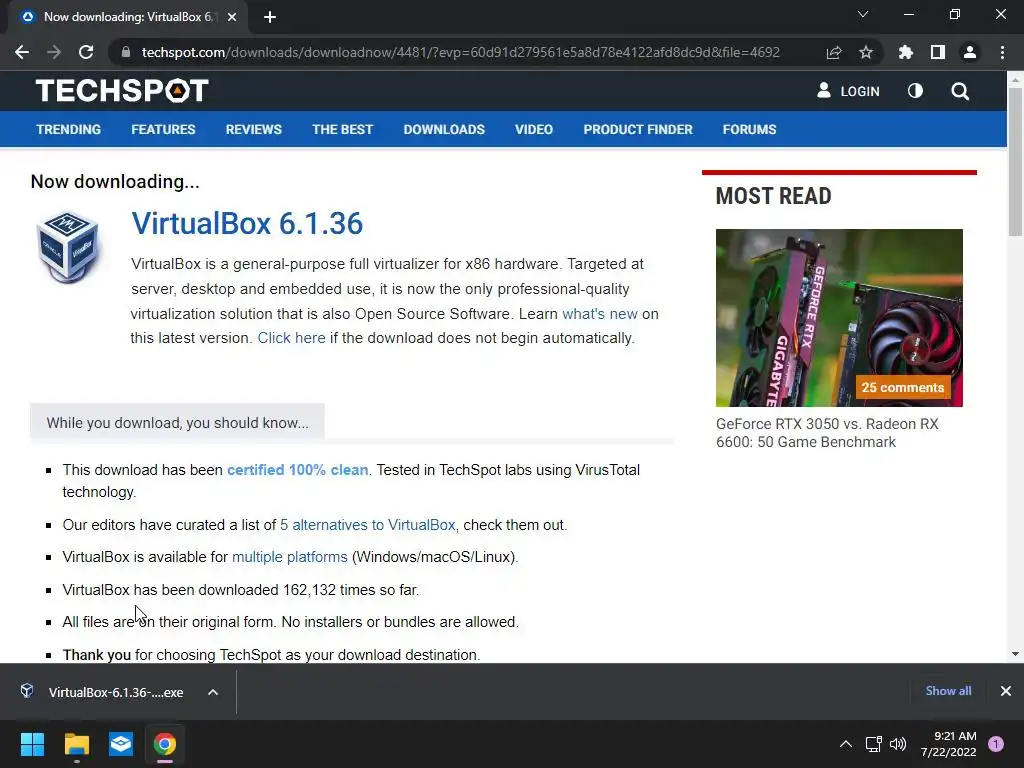Close the VirtualBox download tab
Viewport: 1024px width, 768px height.
(232, 17)
